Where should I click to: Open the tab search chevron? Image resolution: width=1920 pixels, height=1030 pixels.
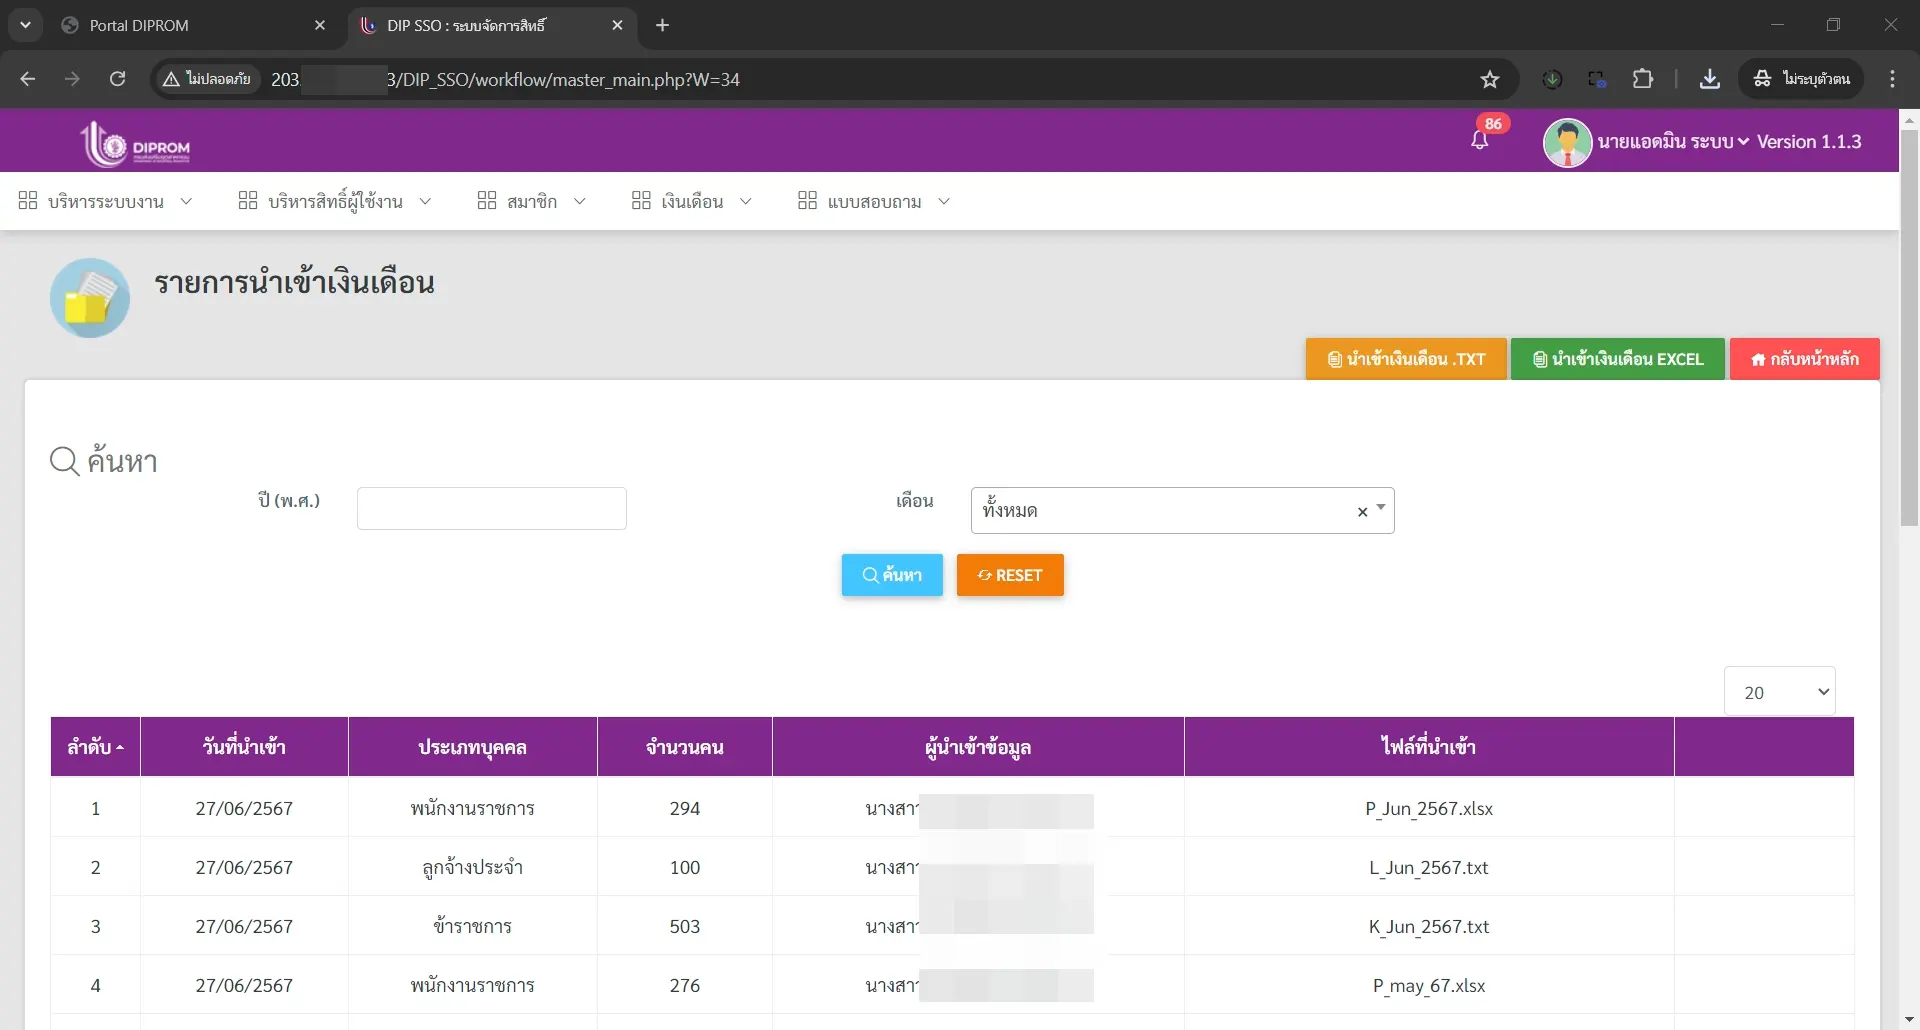25,25
